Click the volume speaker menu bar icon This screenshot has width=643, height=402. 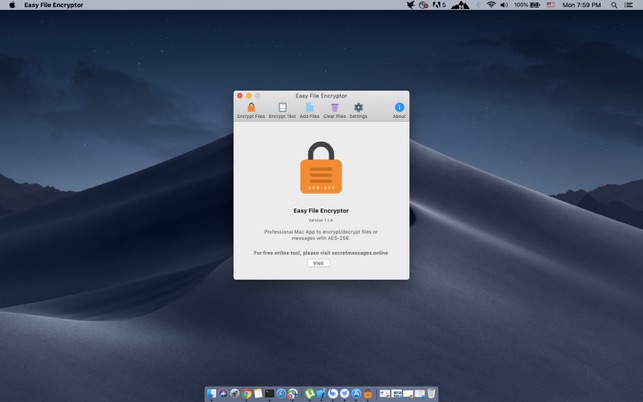coord(504,5)
